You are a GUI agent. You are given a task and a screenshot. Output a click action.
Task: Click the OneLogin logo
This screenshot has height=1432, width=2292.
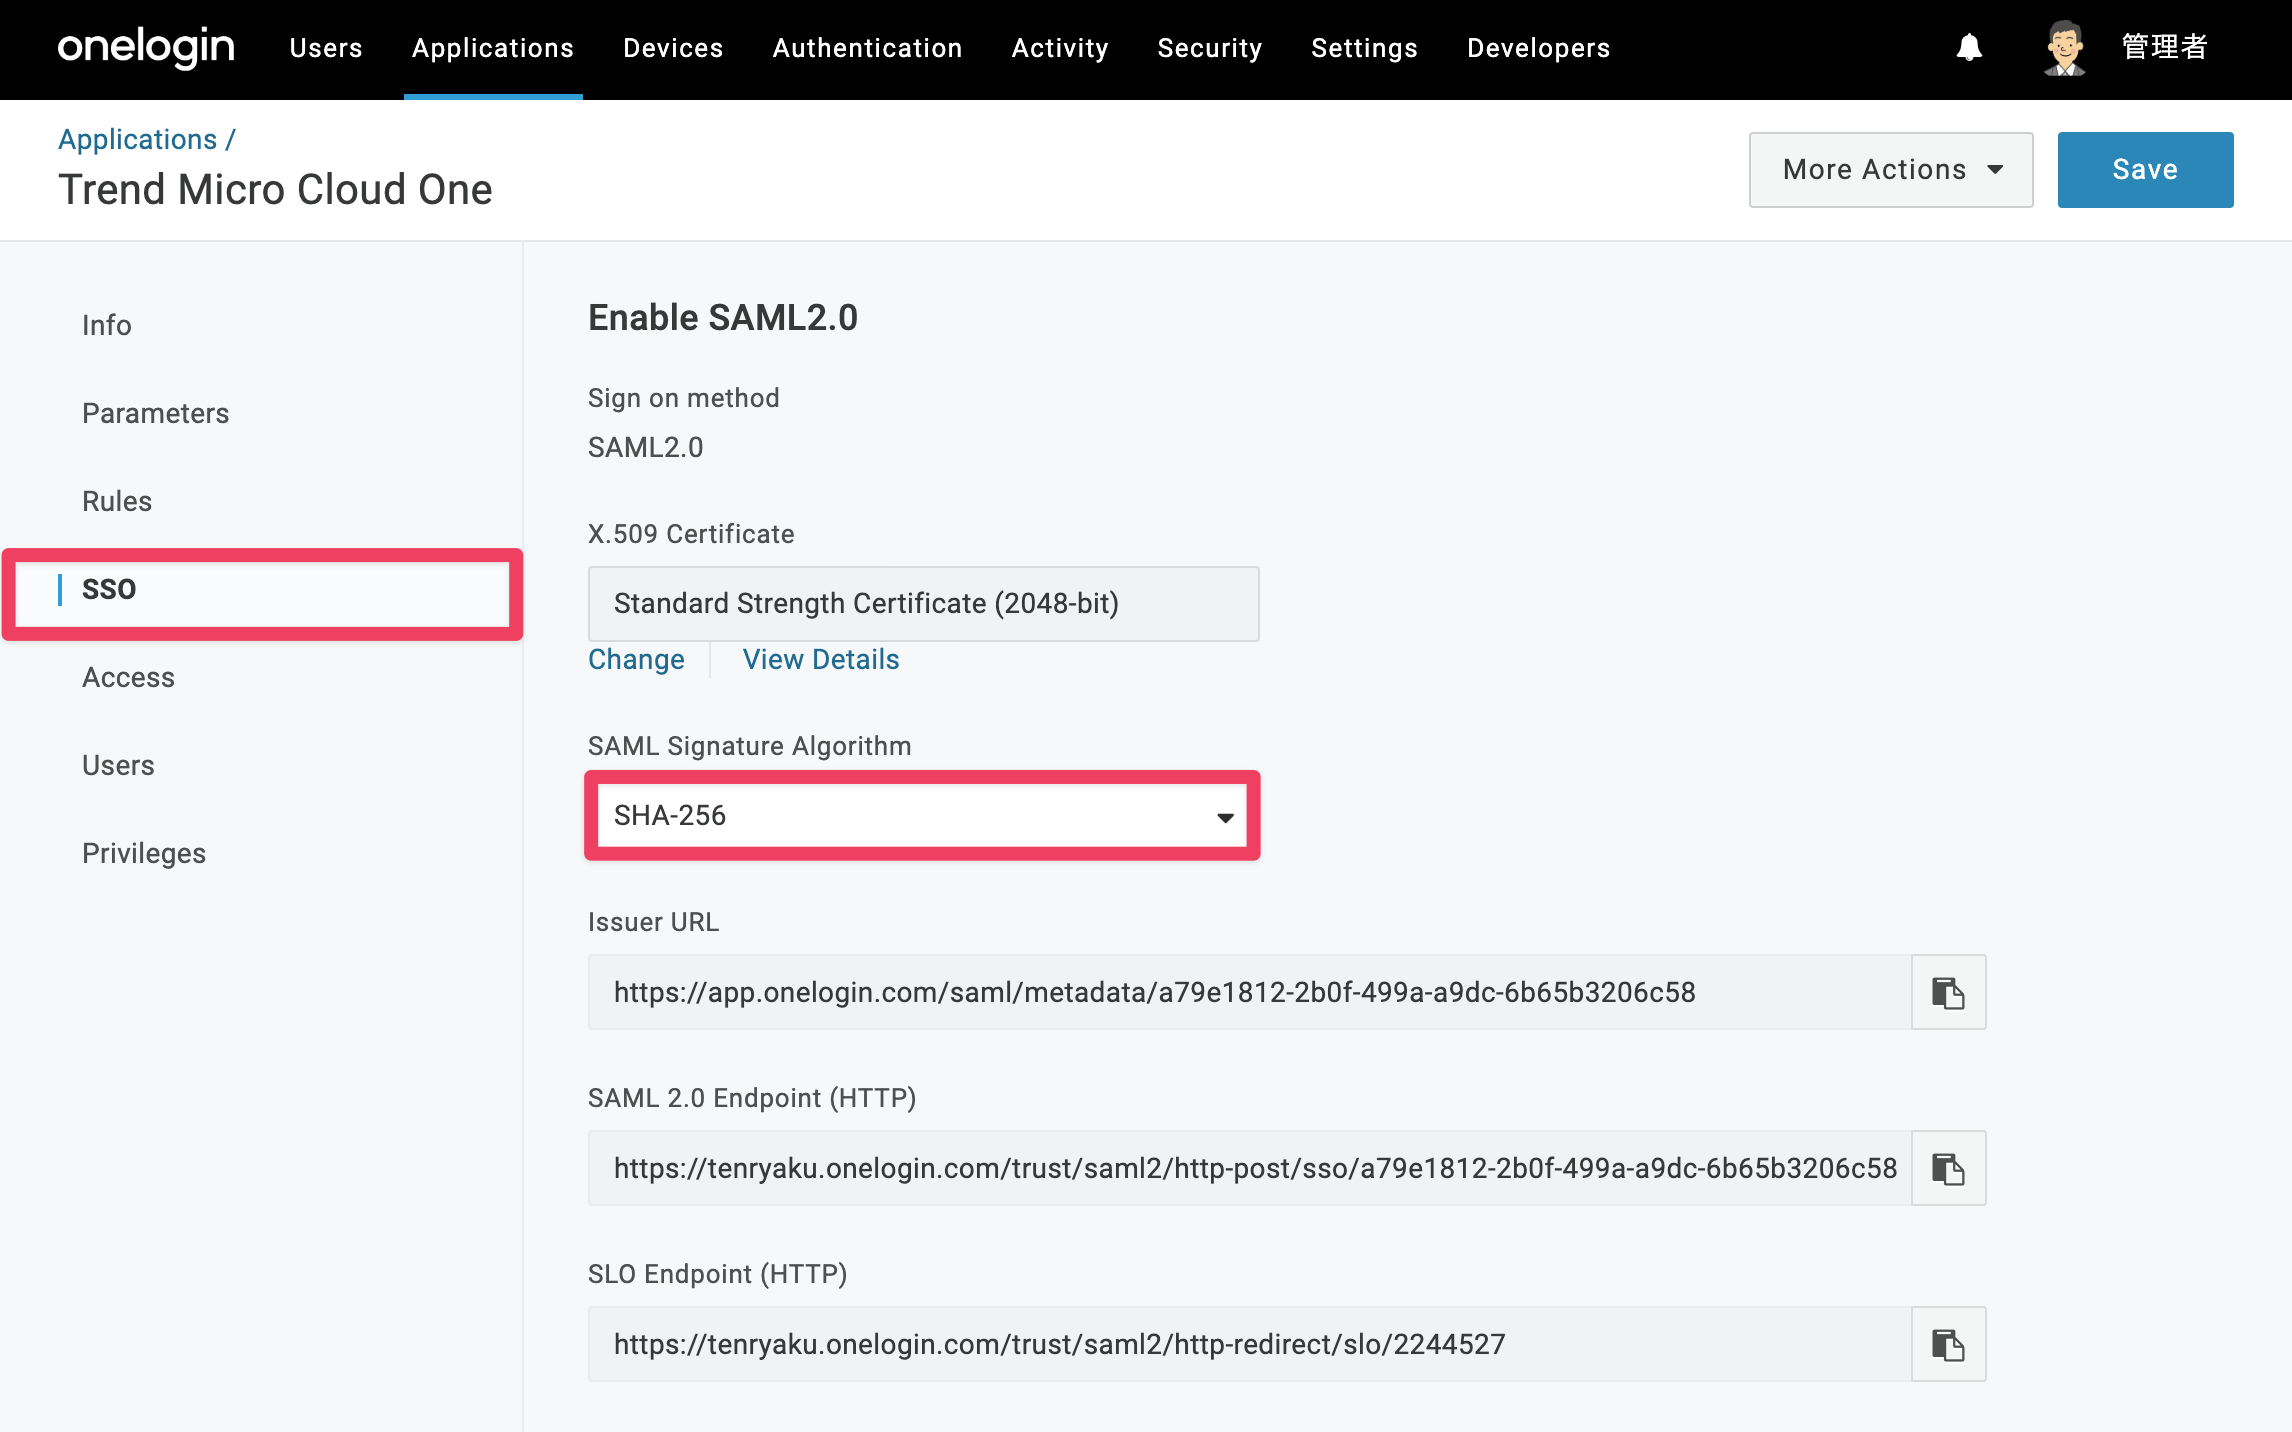click(x=146, y=47)
